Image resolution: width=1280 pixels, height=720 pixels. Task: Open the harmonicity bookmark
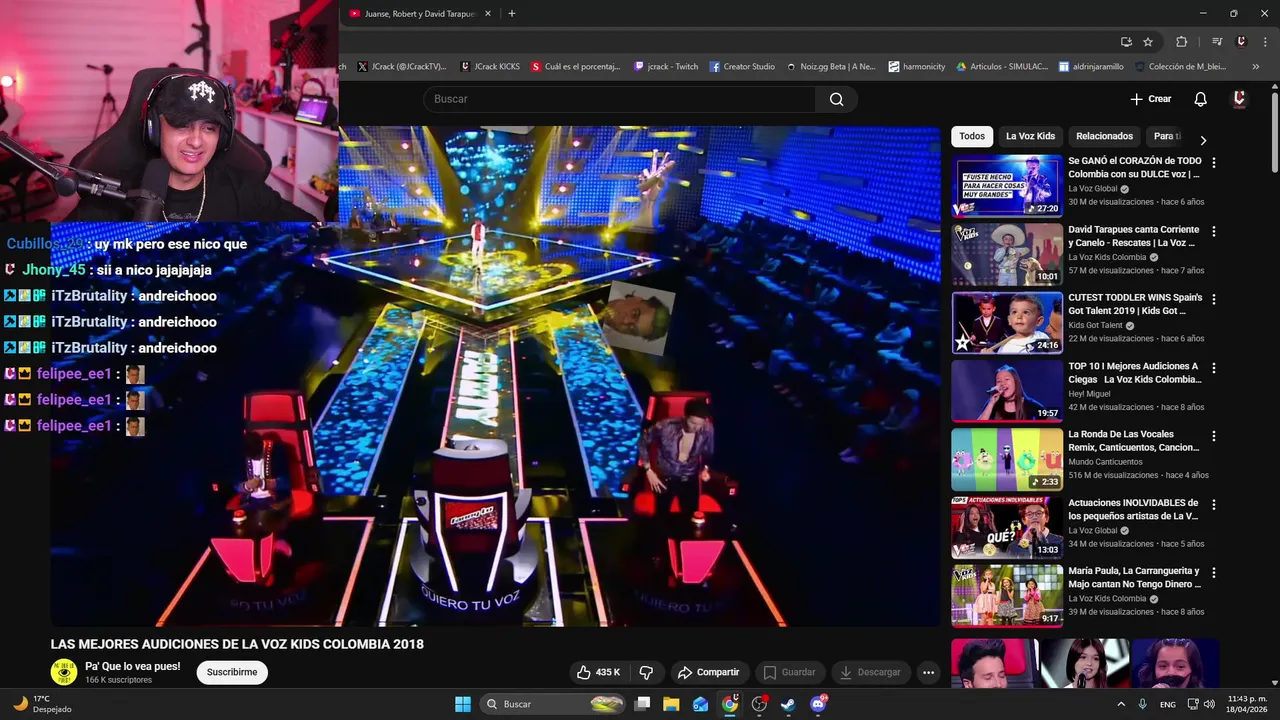917,67
